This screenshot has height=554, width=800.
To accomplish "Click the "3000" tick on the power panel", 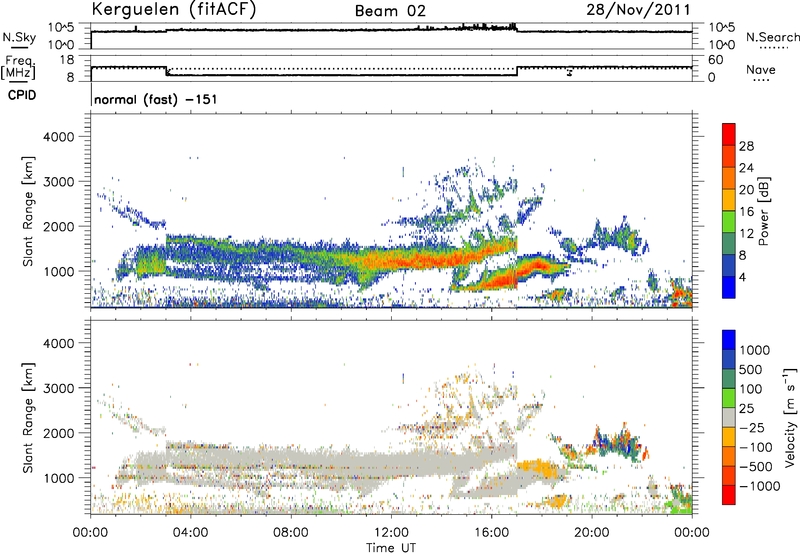I will tap(59, 182).
